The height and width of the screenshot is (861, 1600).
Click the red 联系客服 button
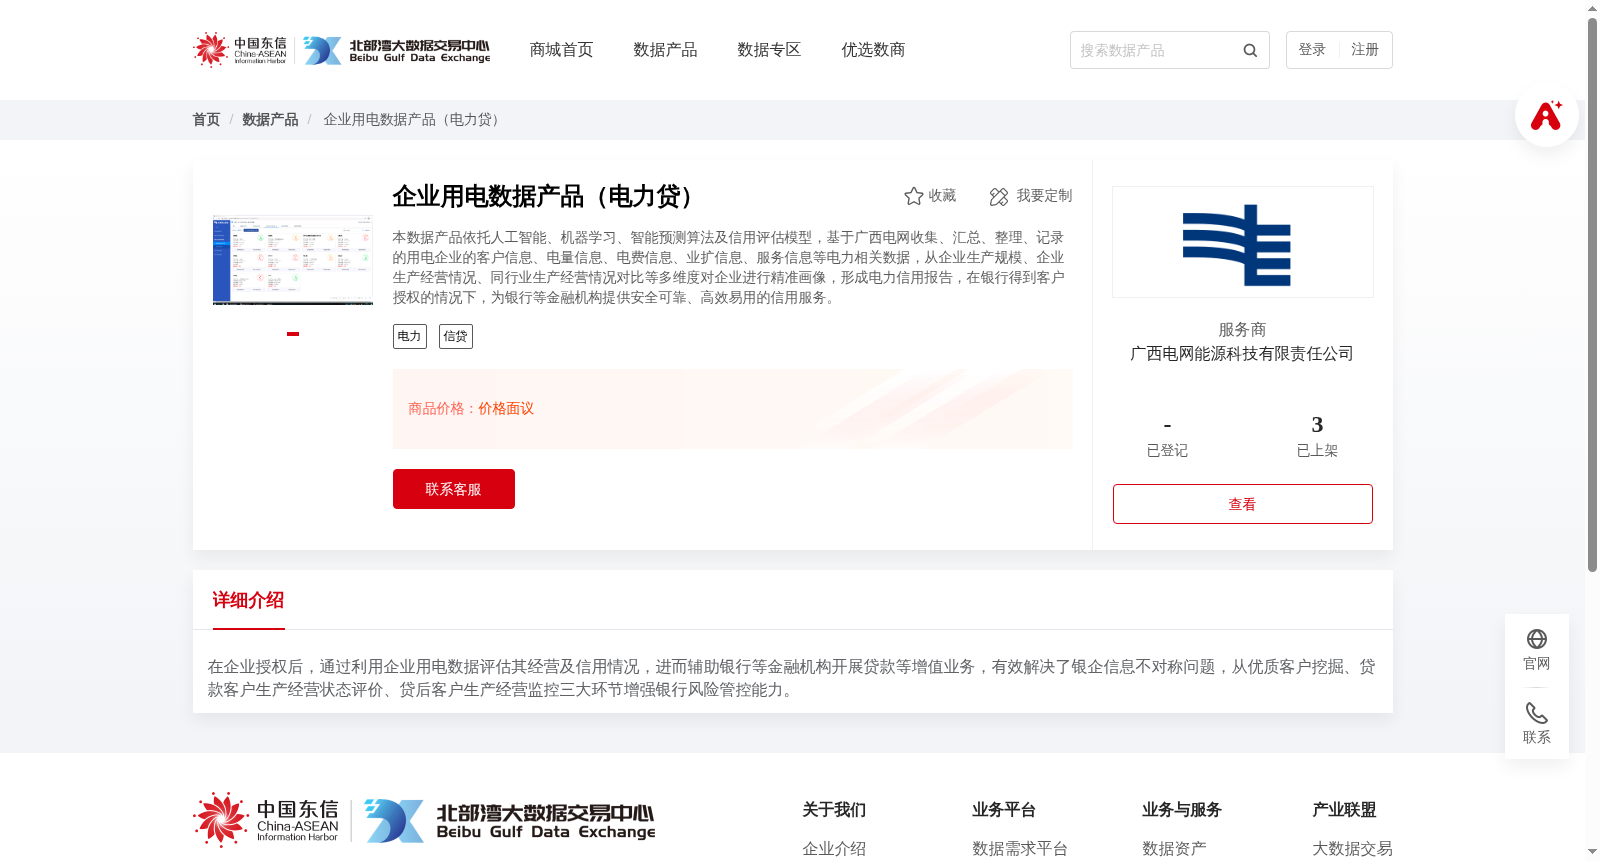point(454,489)
